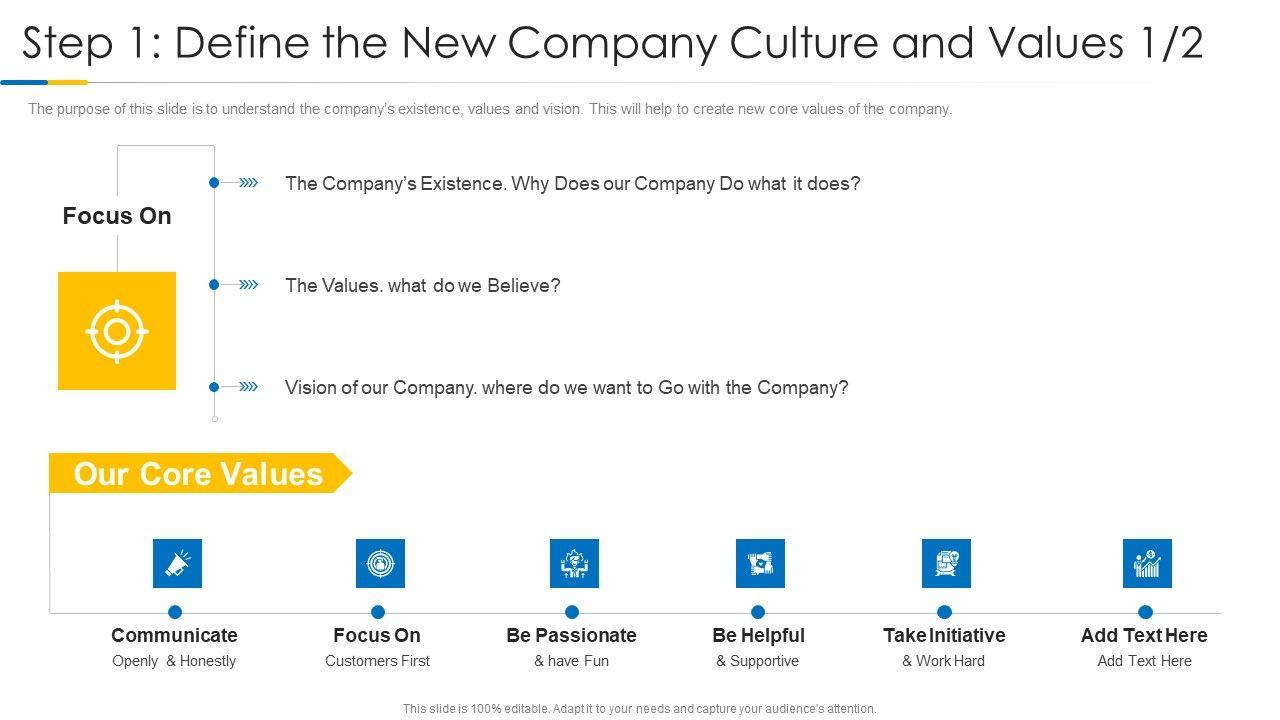The height and width of the screenshot is (720, 1280).
Task: Click the bar chart growth icon
Action: (x=1147, y=563)
